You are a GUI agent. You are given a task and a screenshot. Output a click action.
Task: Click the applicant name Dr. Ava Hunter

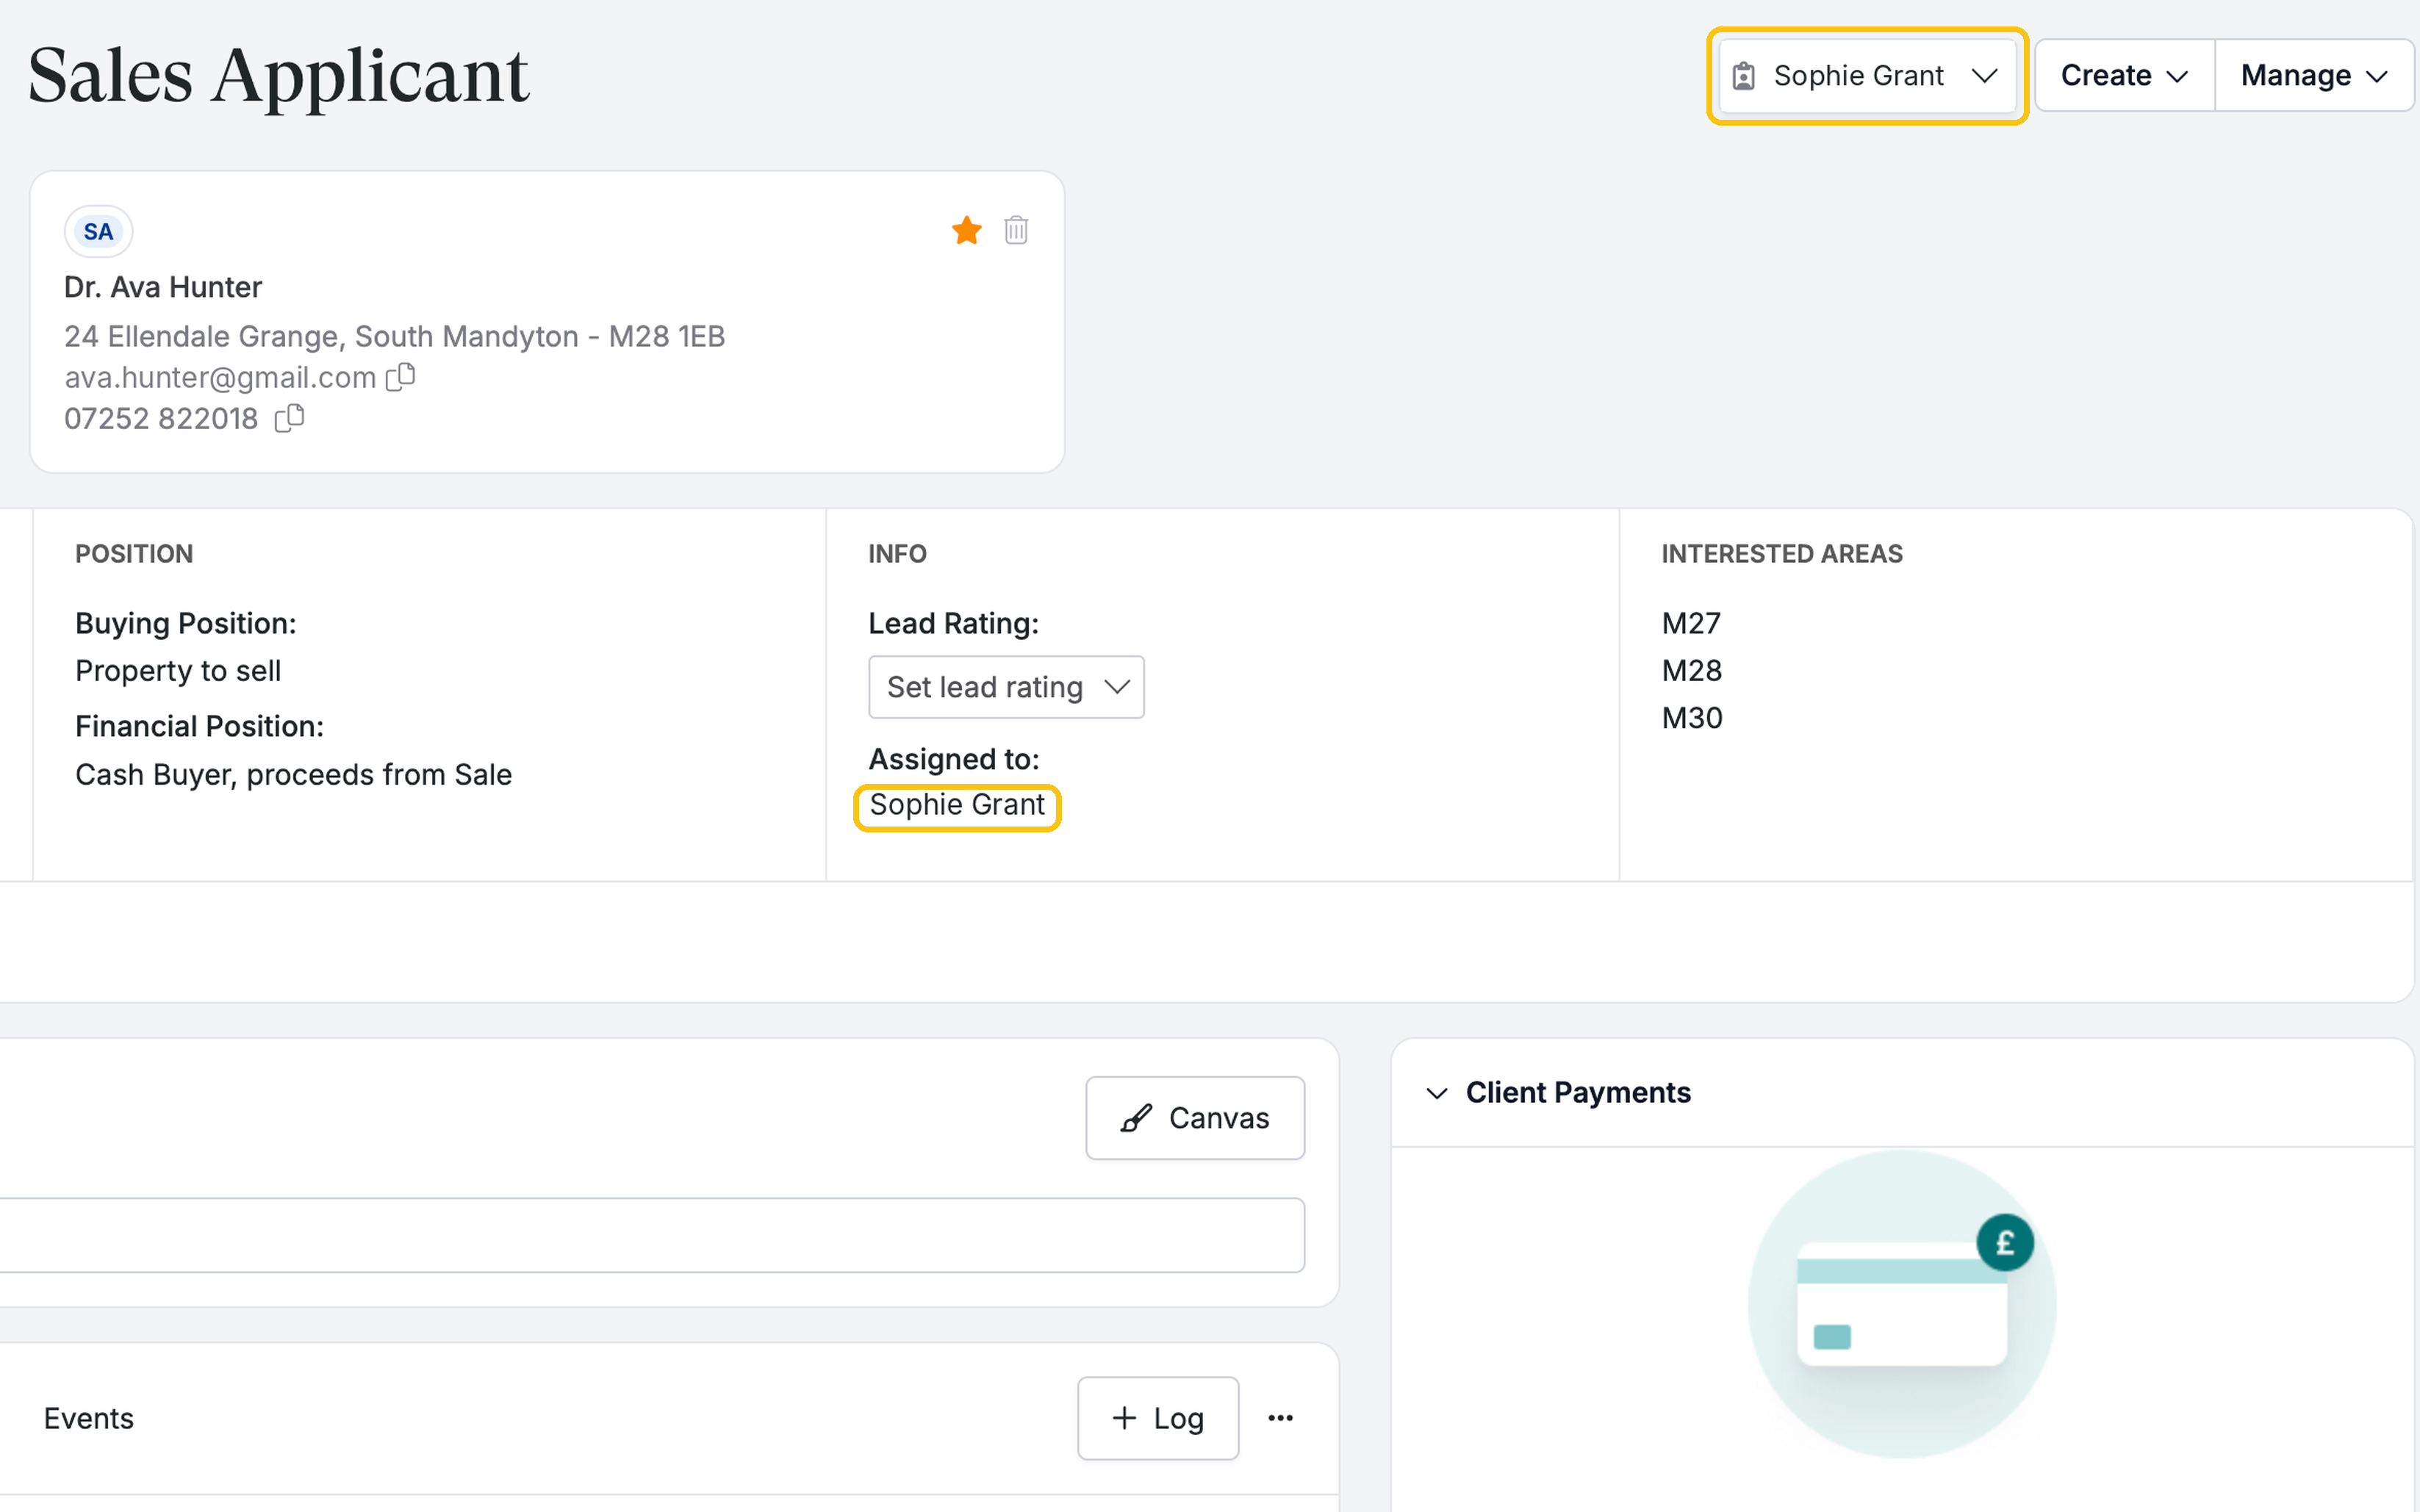coord(163,287)
